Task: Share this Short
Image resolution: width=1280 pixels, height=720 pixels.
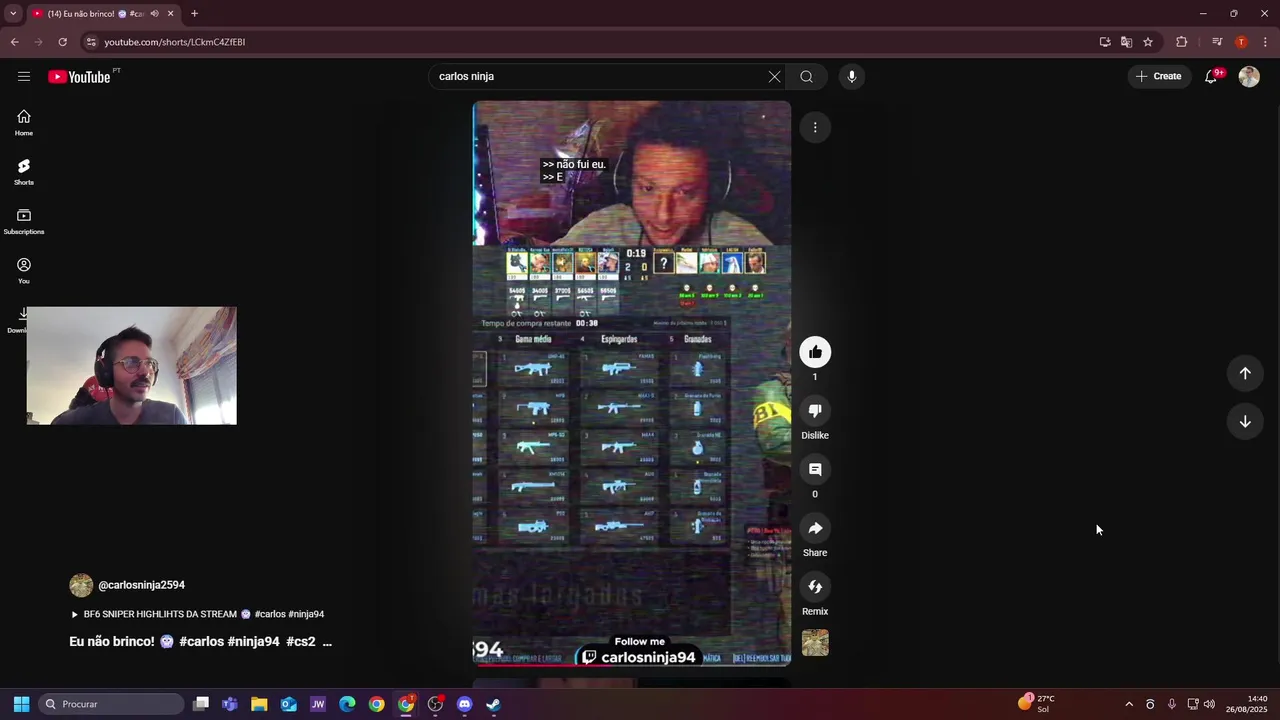Action: tap(815, 528)
